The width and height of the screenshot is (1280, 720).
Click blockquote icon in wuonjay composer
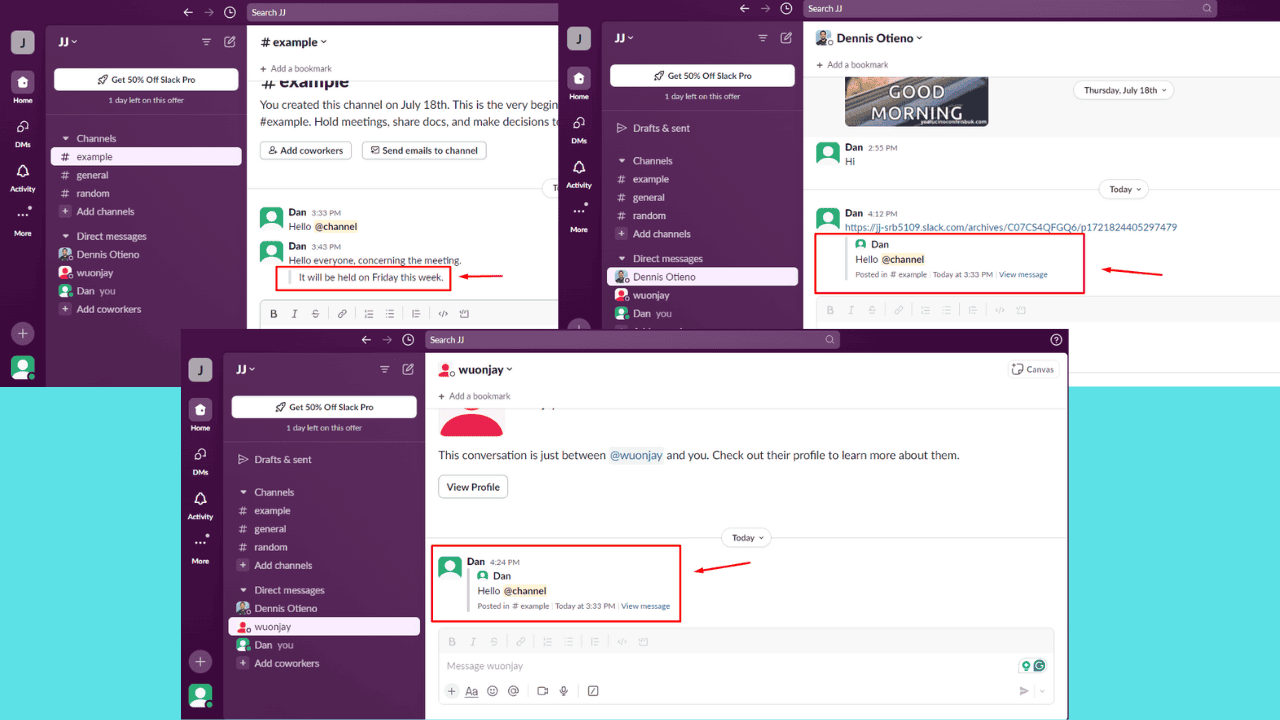click(x=594, y=641)
